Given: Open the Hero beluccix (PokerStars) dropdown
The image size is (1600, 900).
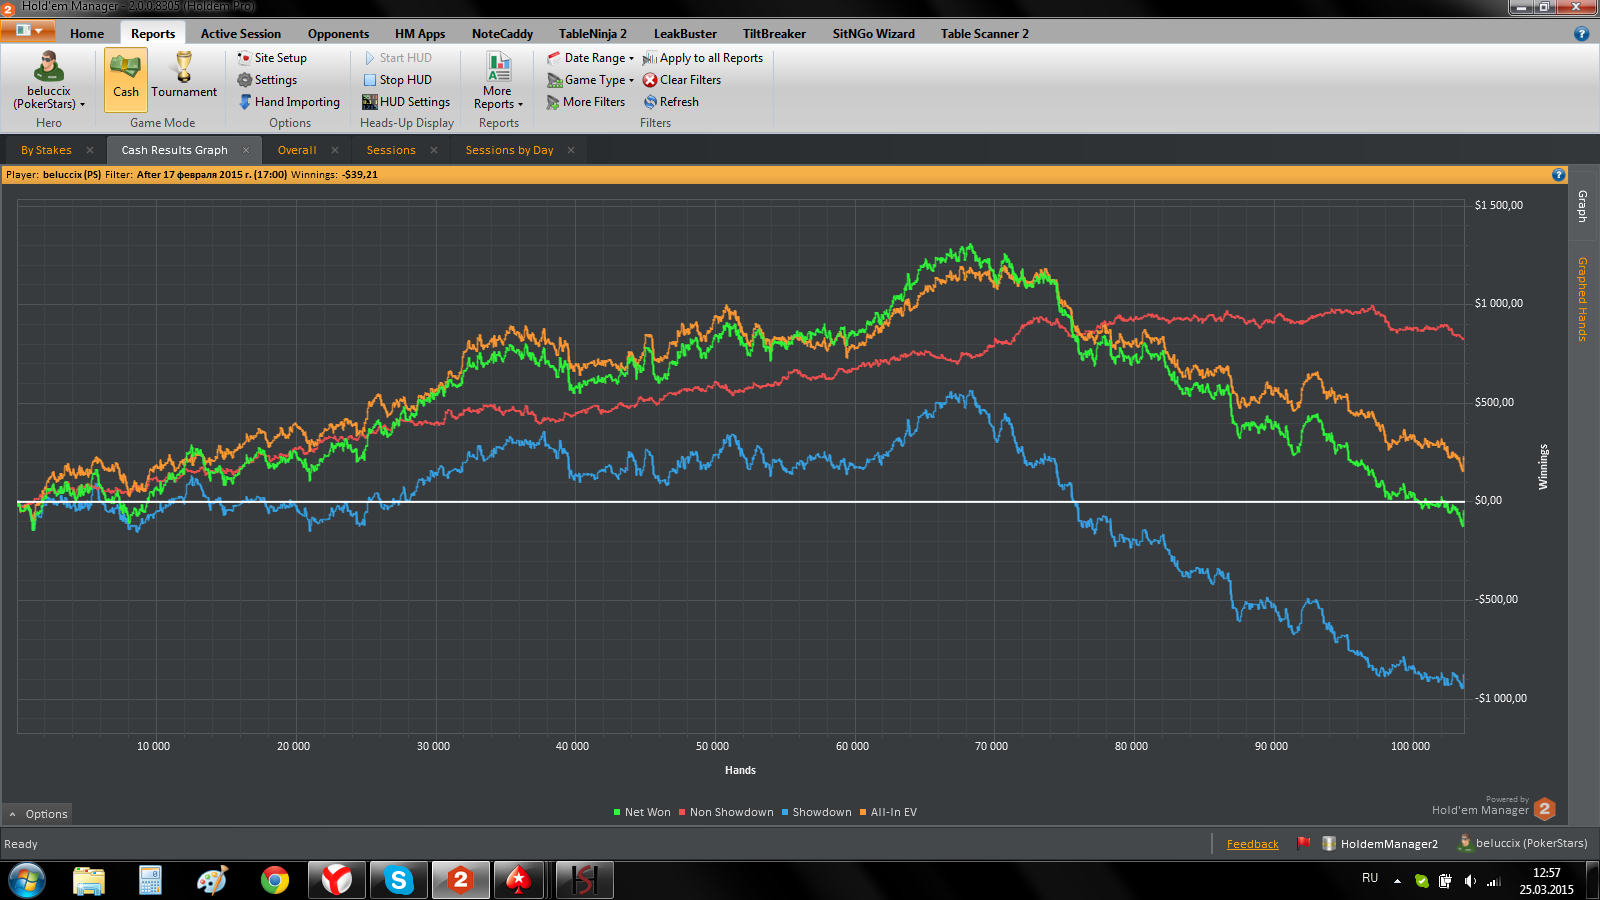Looking at the screenshot, I should pyautogui.click(x=49, y=80).
